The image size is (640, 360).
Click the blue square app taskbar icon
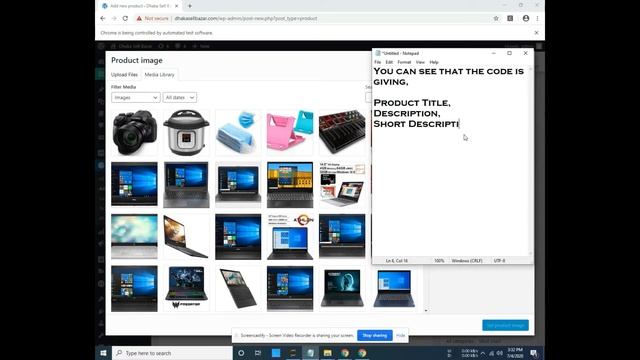[x=276, y=353]
